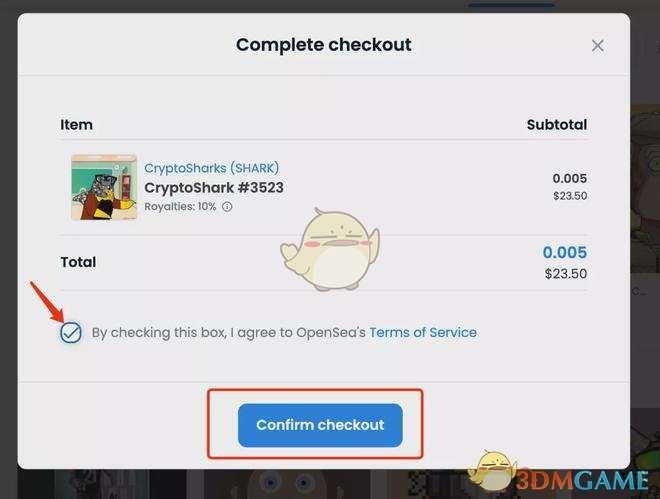
Task: Click the Item column header
Action: click(x=76, y=125)
